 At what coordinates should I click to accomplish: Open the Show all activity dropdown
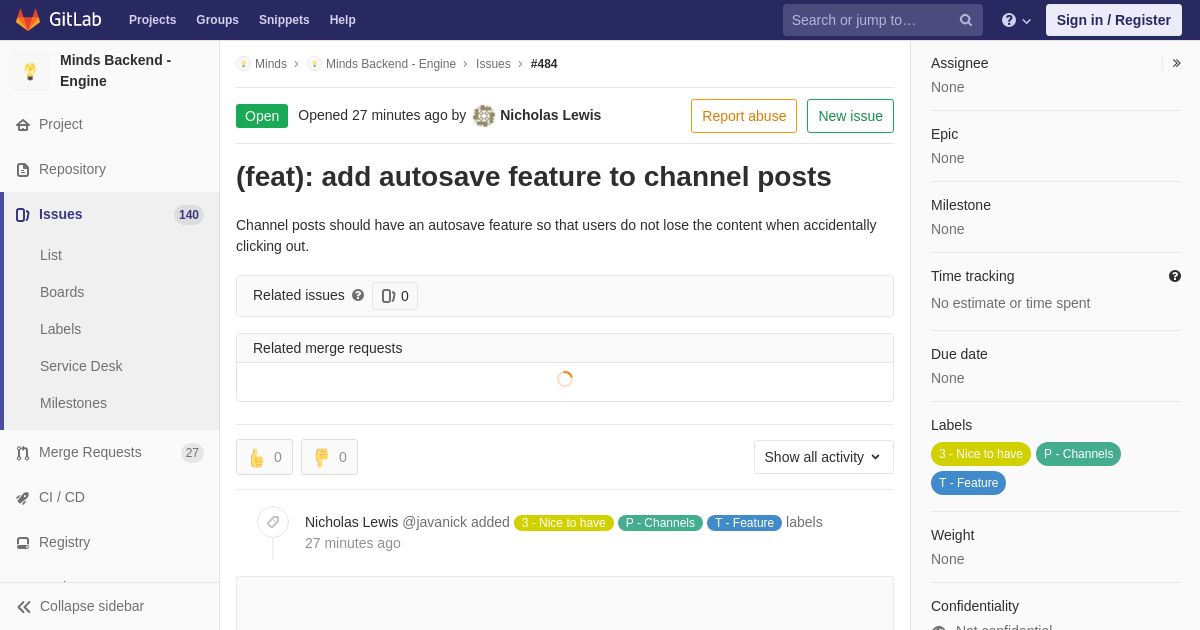pos(824,457)
